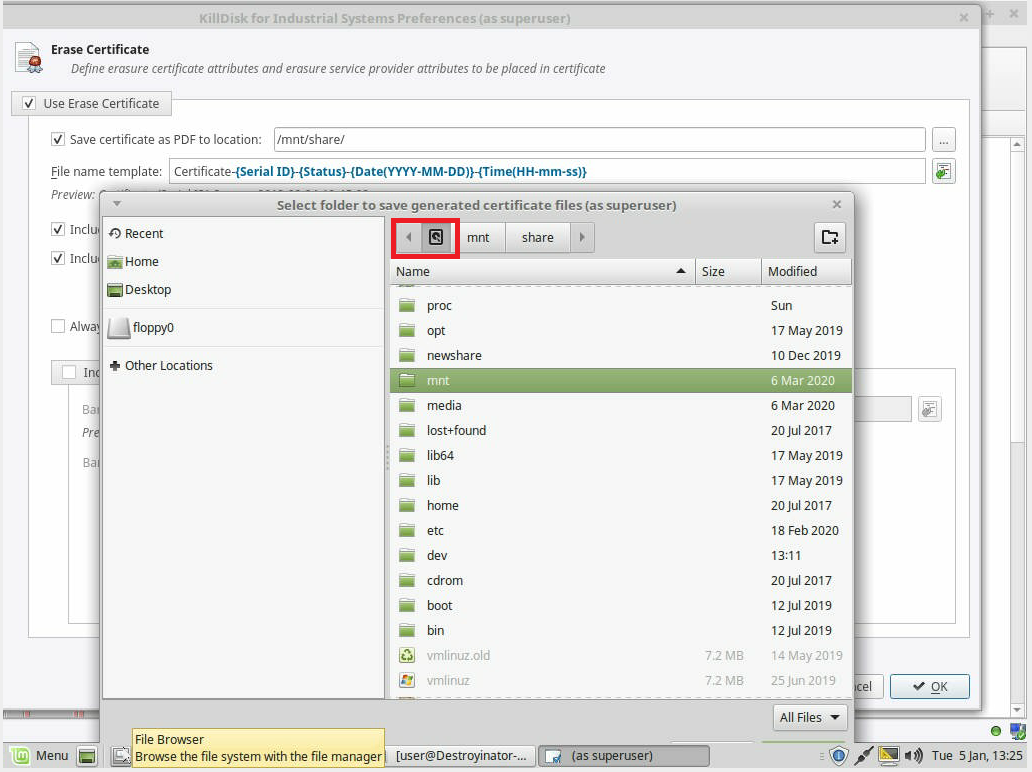Toggle Save certificate as PDF checkbox

(x=58, y=140)
